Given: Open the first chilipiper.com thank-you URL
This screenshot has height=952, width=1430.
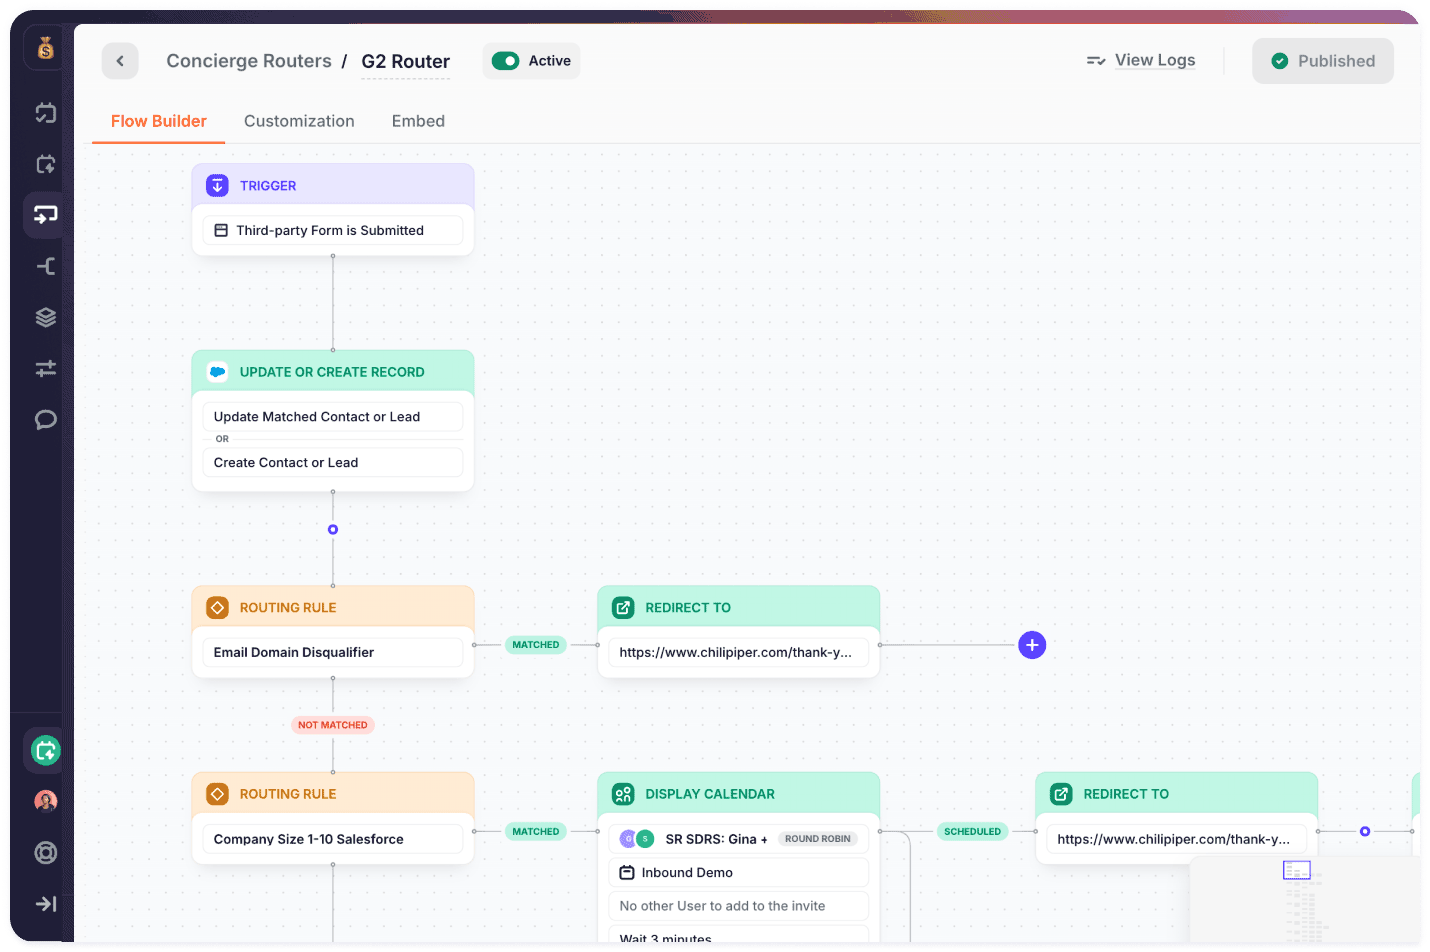Looking at the screenshot, I should point(739,652).
